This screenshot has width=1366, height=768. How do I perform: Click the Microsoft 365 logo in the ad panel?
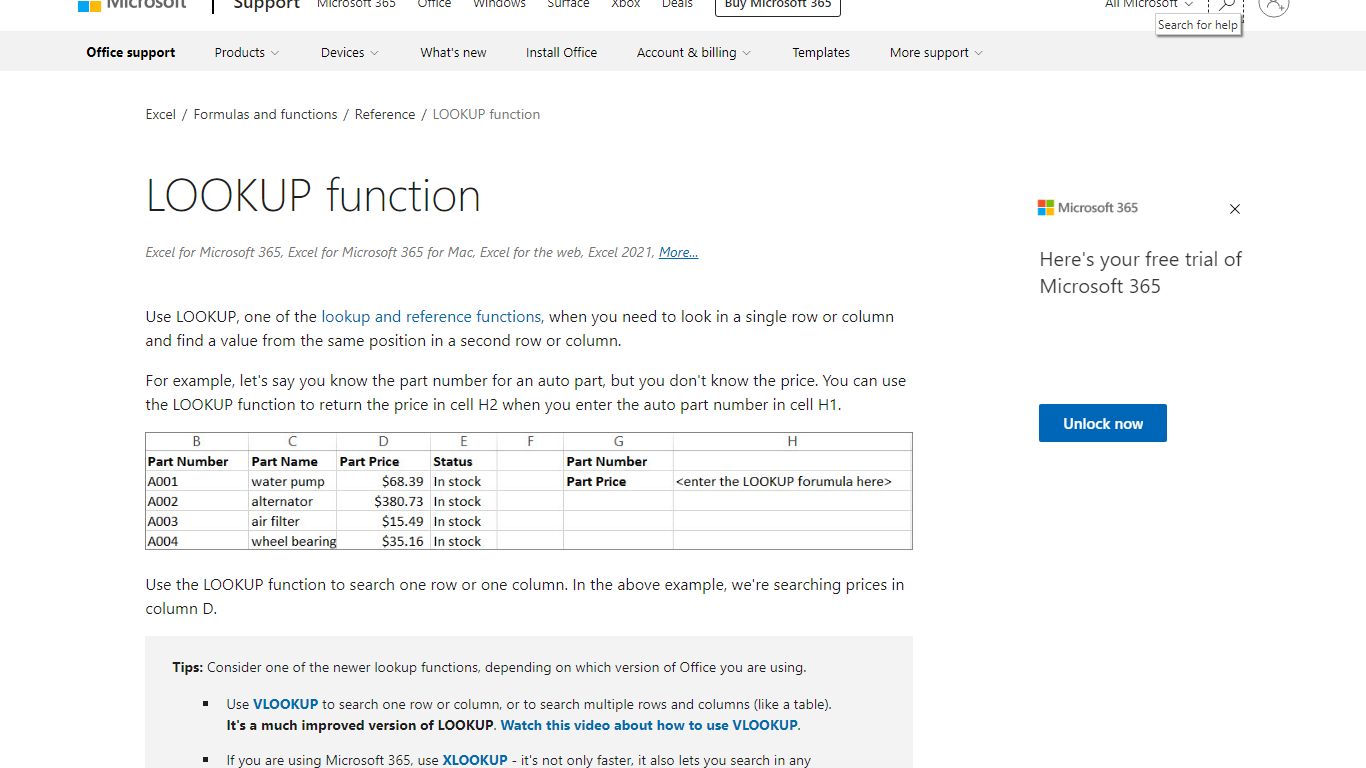coord(1088,208)
